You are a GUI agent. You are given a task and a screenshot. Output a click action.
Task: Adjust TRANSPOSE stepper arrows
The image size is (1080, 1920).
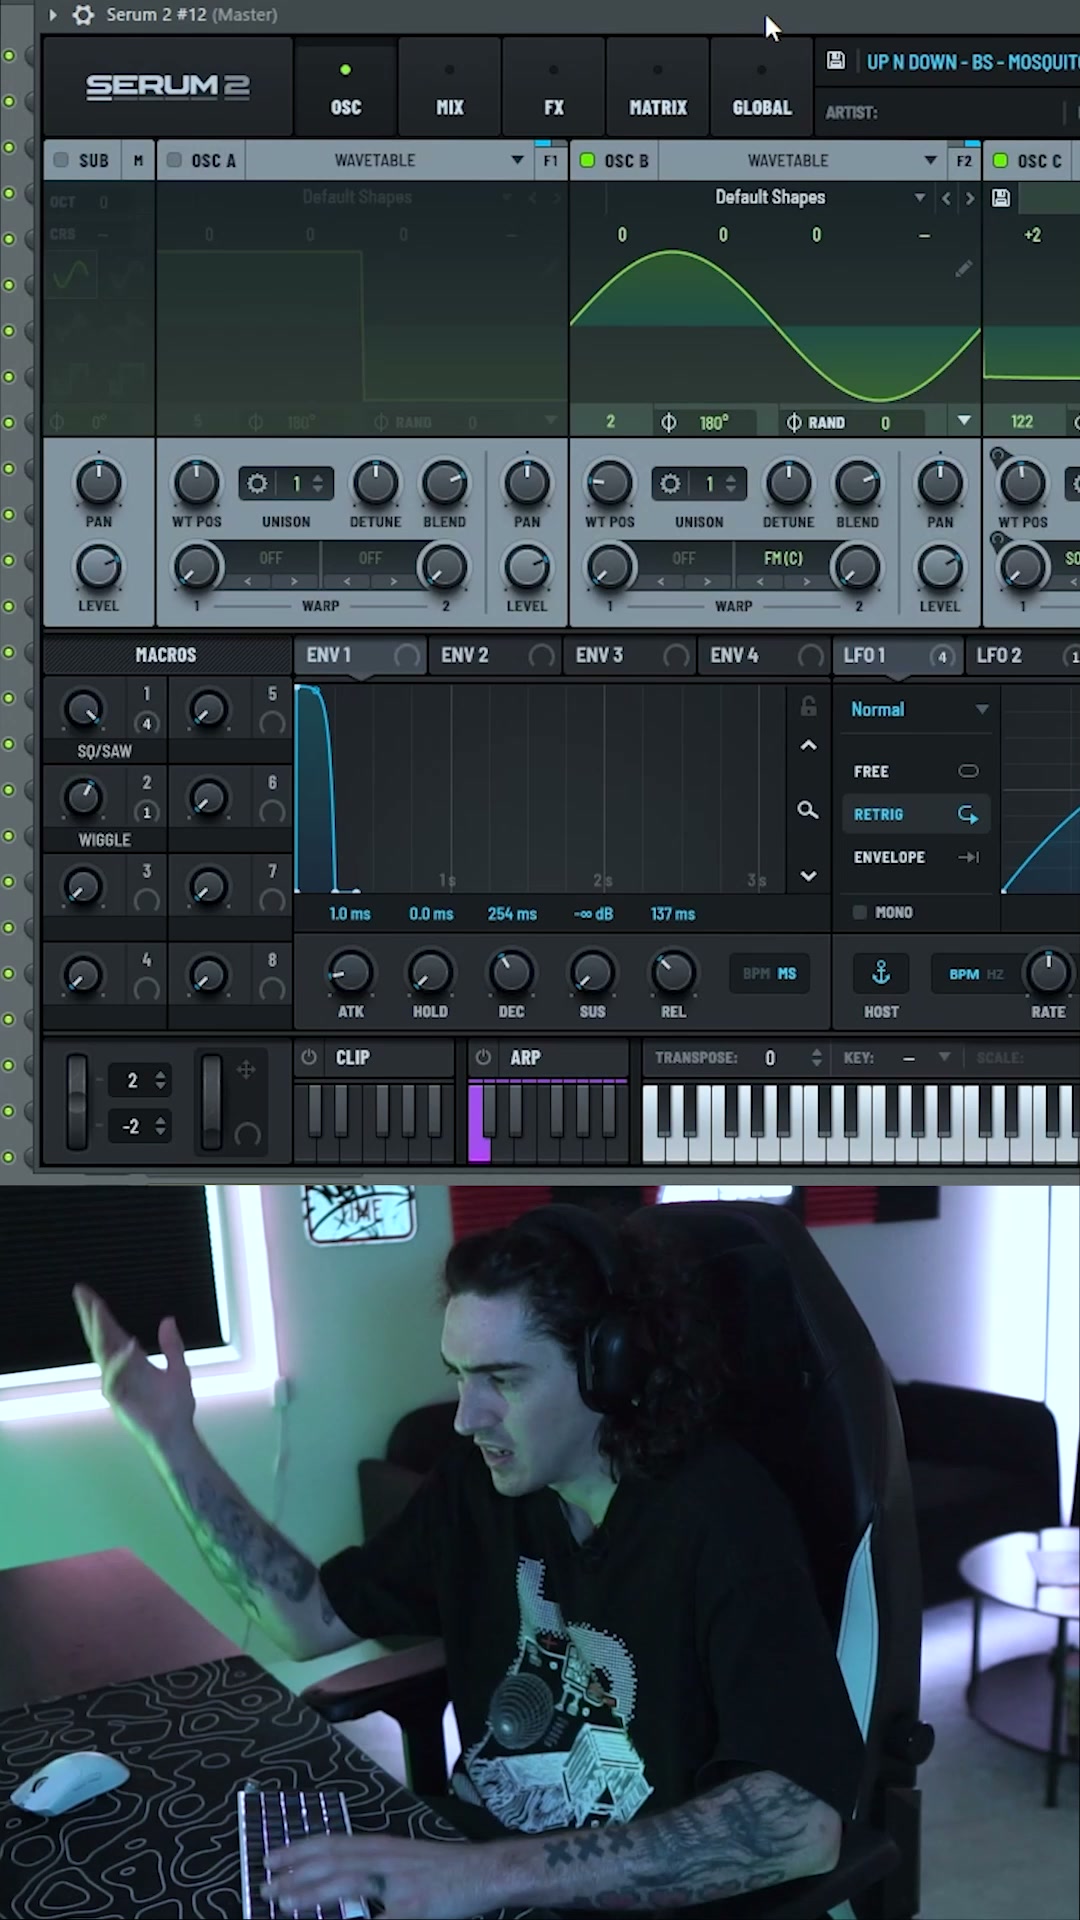tap(817, 1057)
